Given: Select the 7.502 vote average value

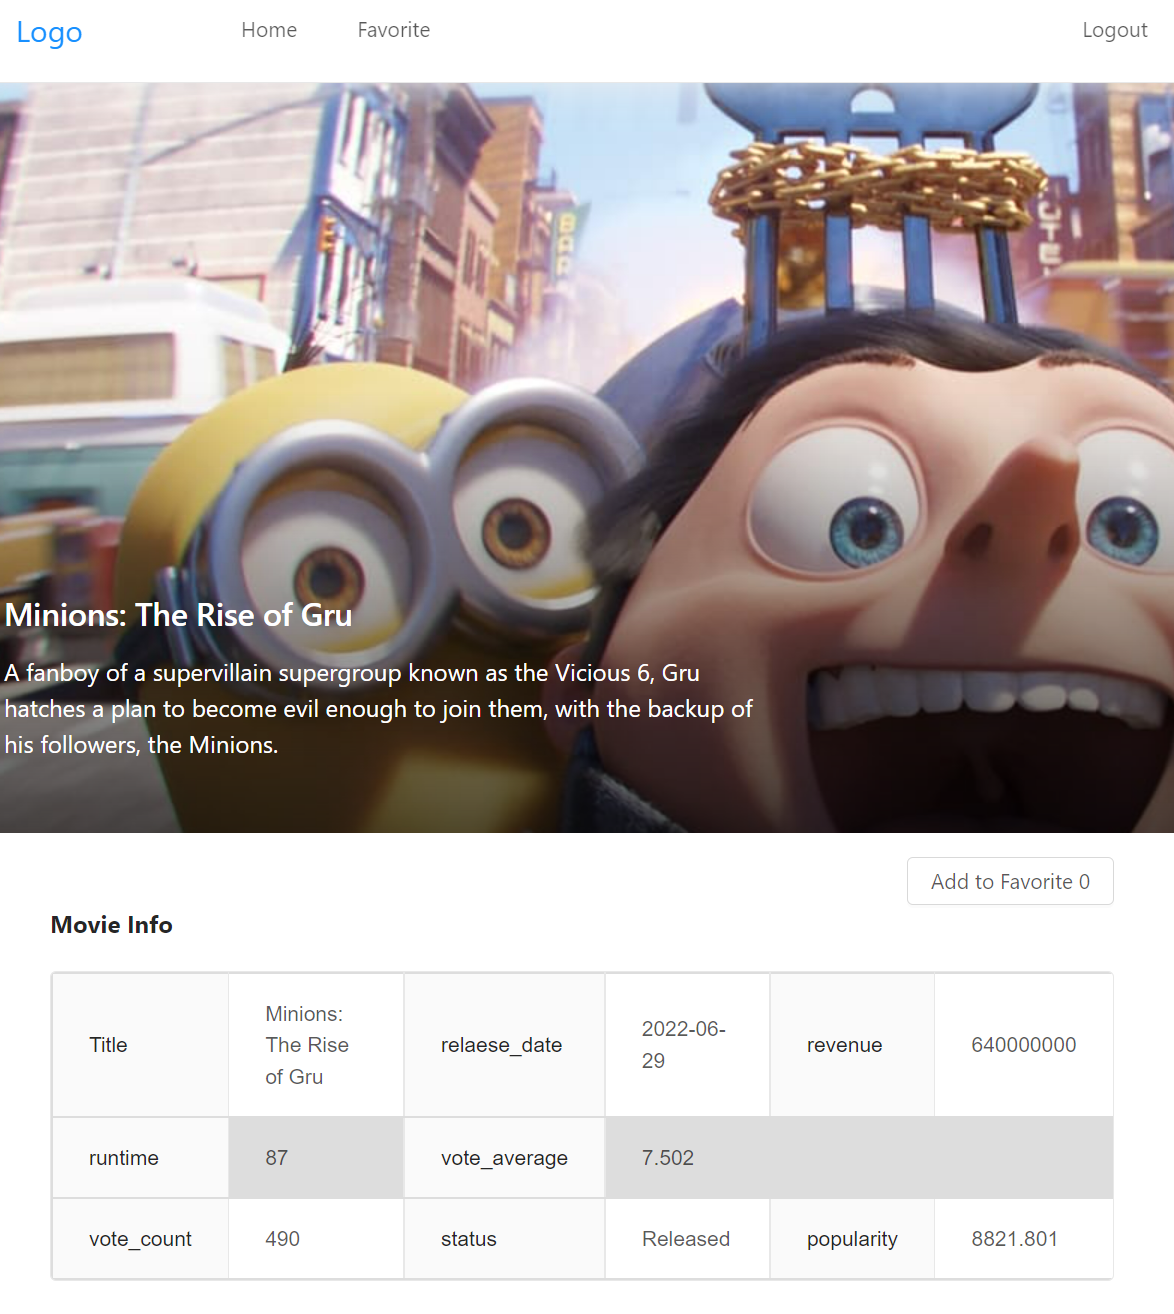Looking at the screenshot, I should (x=859, y=1158).
